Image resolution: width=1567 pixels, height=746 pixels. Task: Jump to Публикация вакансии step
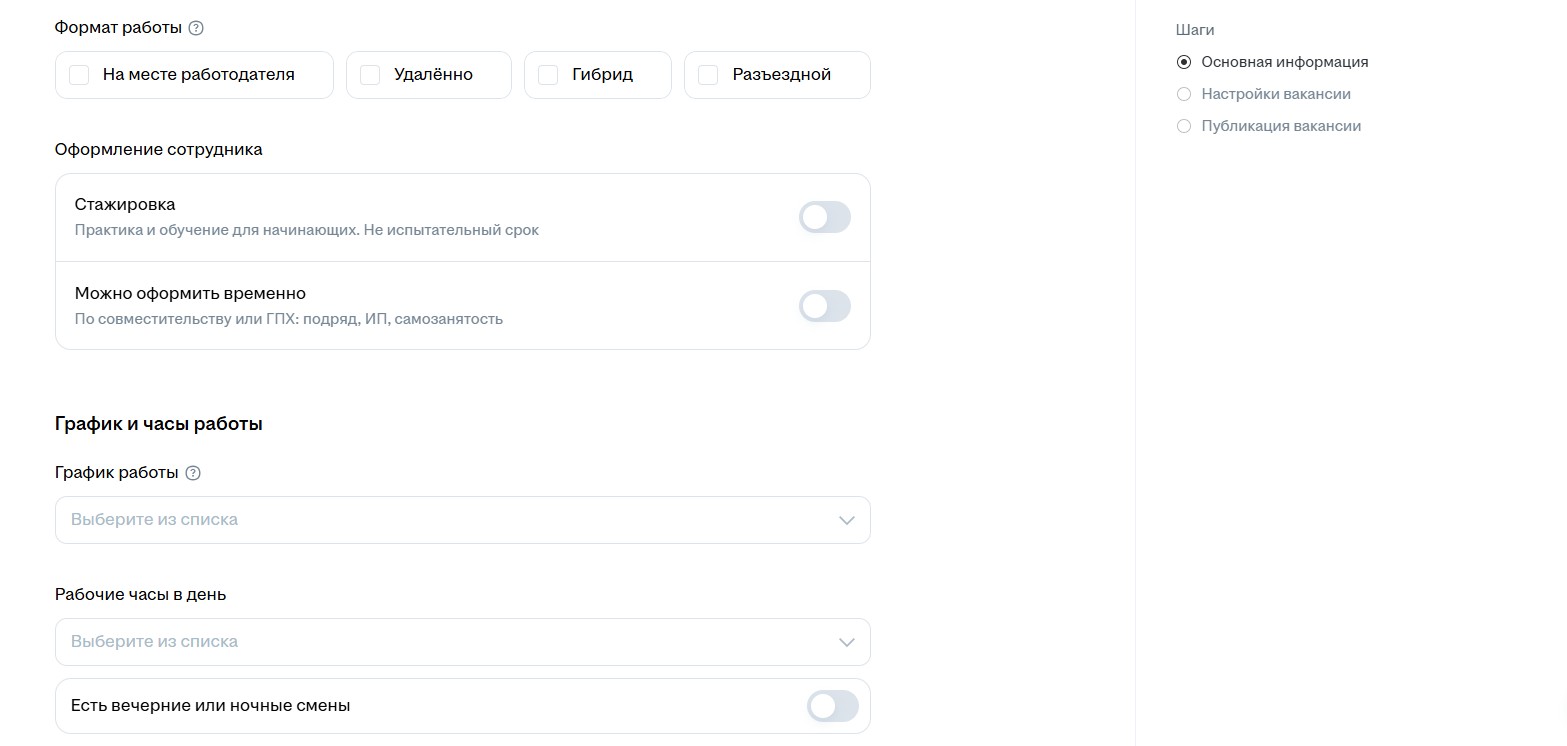[1184, 126]
